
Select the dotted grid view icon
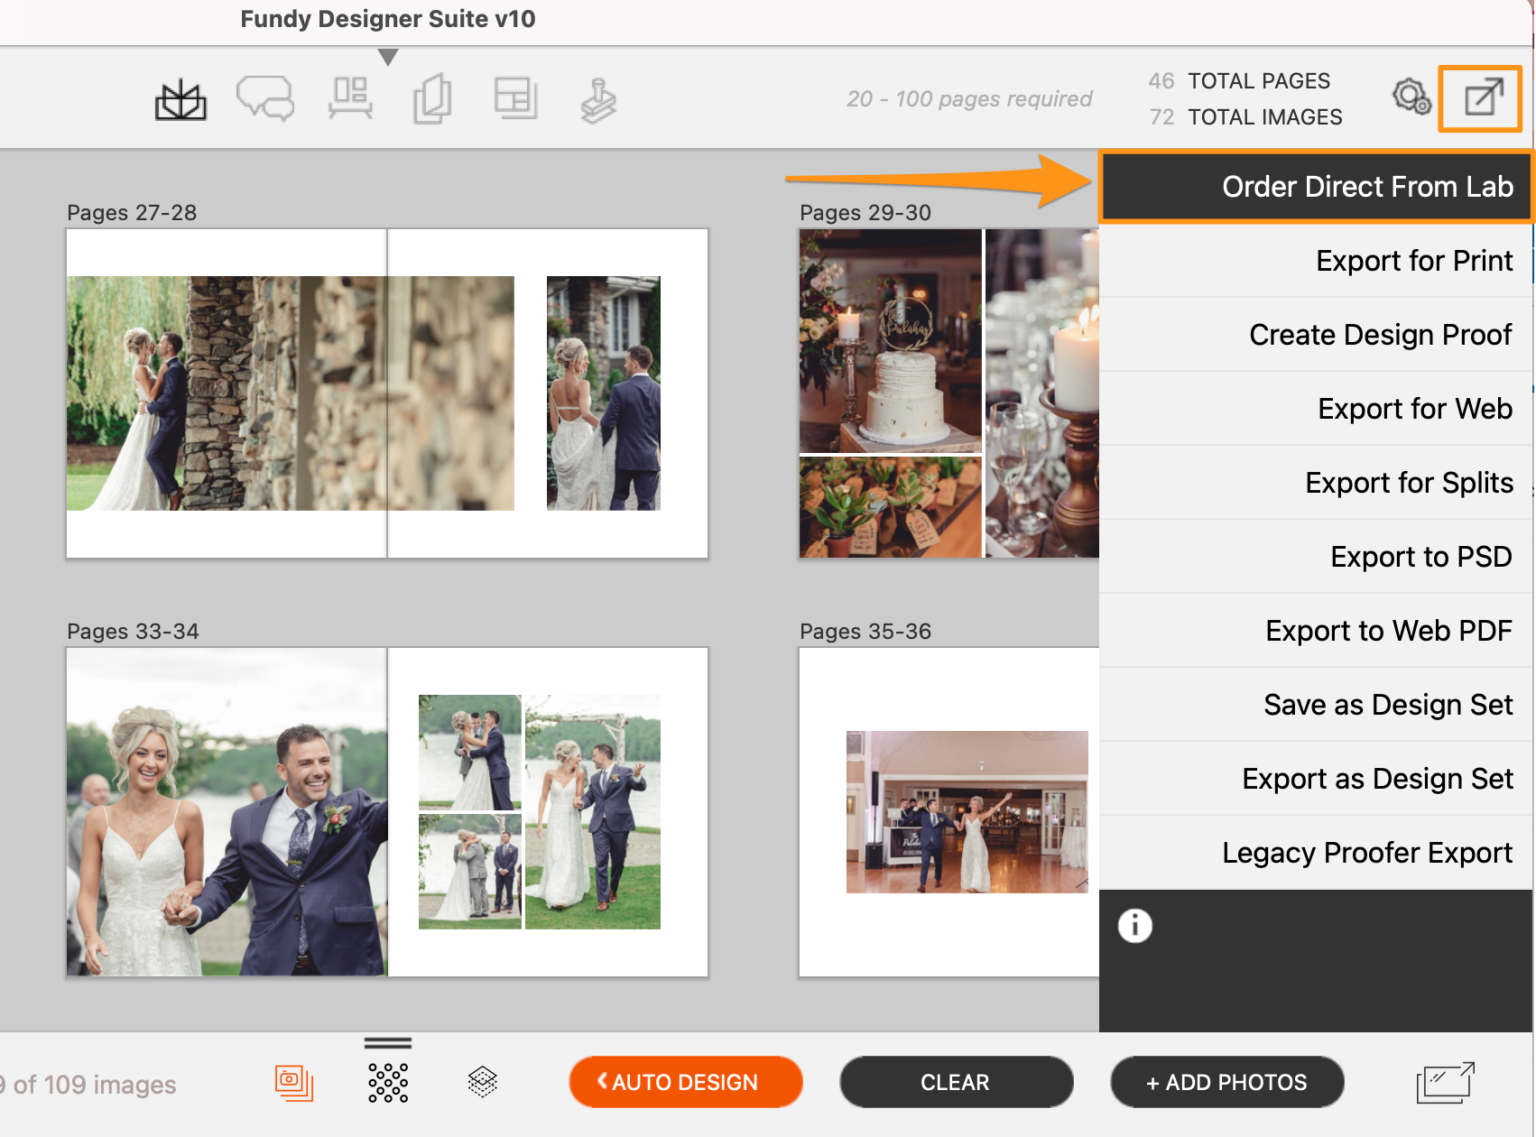tap(387, 1081)
